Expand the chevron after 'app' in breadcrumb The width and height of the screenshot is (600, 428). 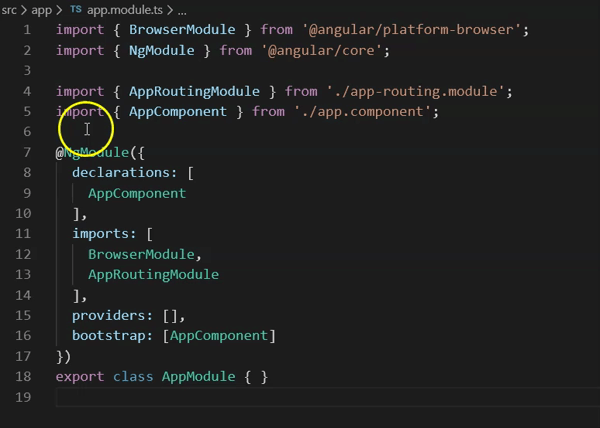(59, 10)
